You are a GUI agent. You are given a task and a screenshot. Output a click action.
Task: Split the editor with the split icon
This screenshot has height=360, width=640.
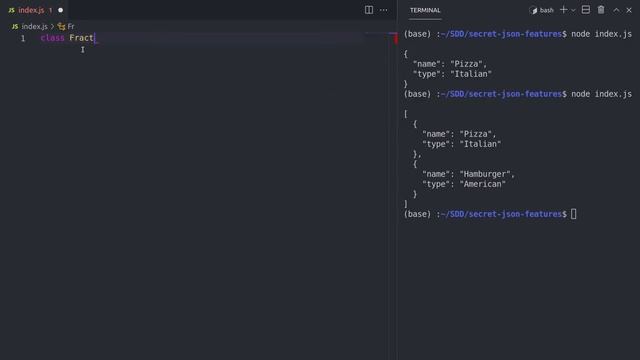(x=369, y=10)
